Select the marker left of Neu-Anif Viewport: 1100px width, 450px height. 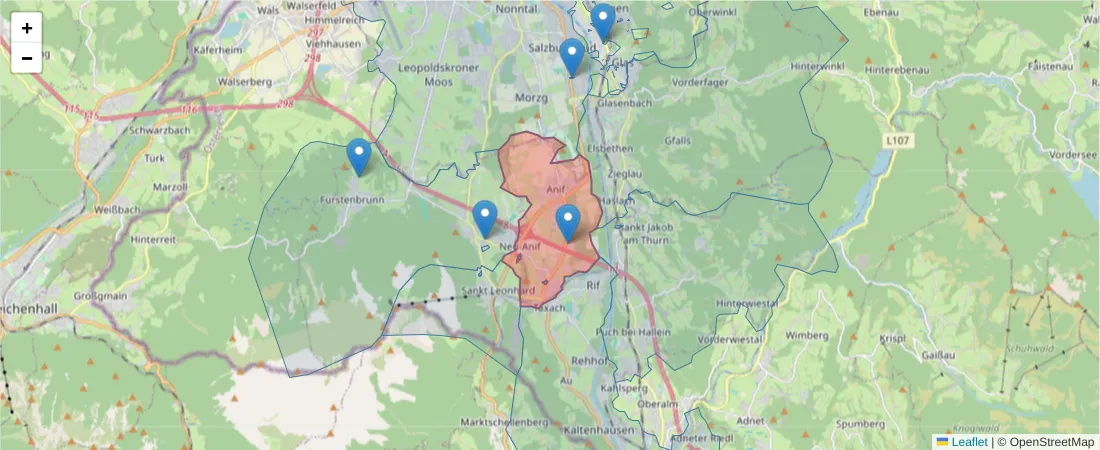485,219
